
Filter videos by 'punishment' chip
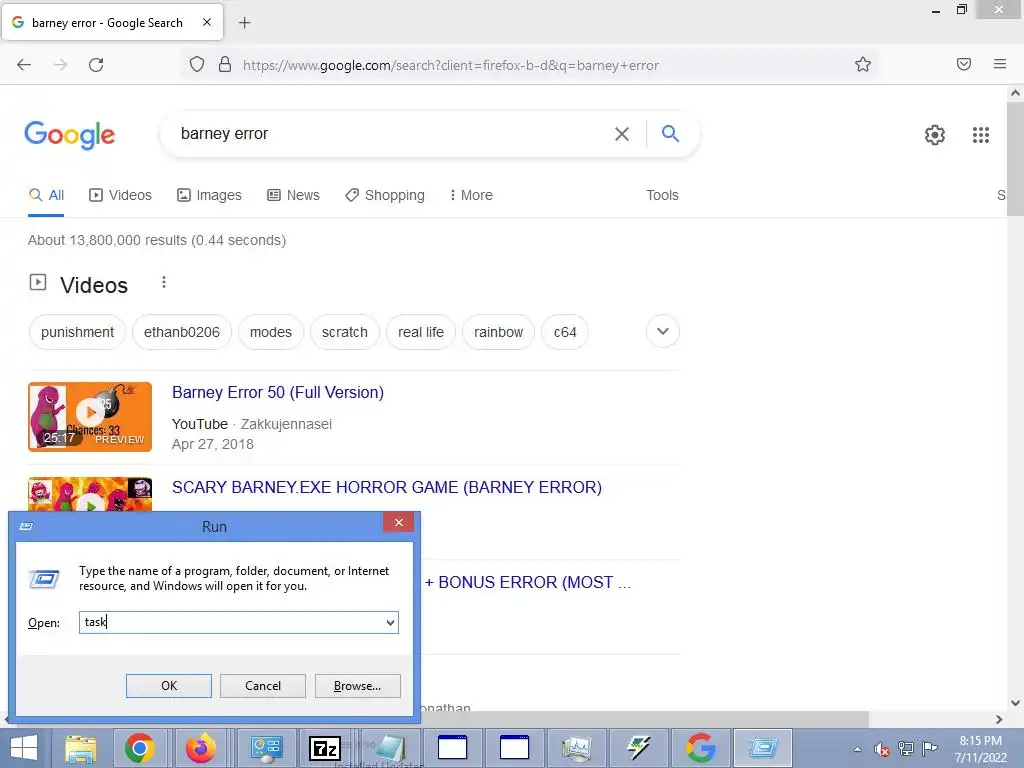pyautogui.click(x=77, y=332)
